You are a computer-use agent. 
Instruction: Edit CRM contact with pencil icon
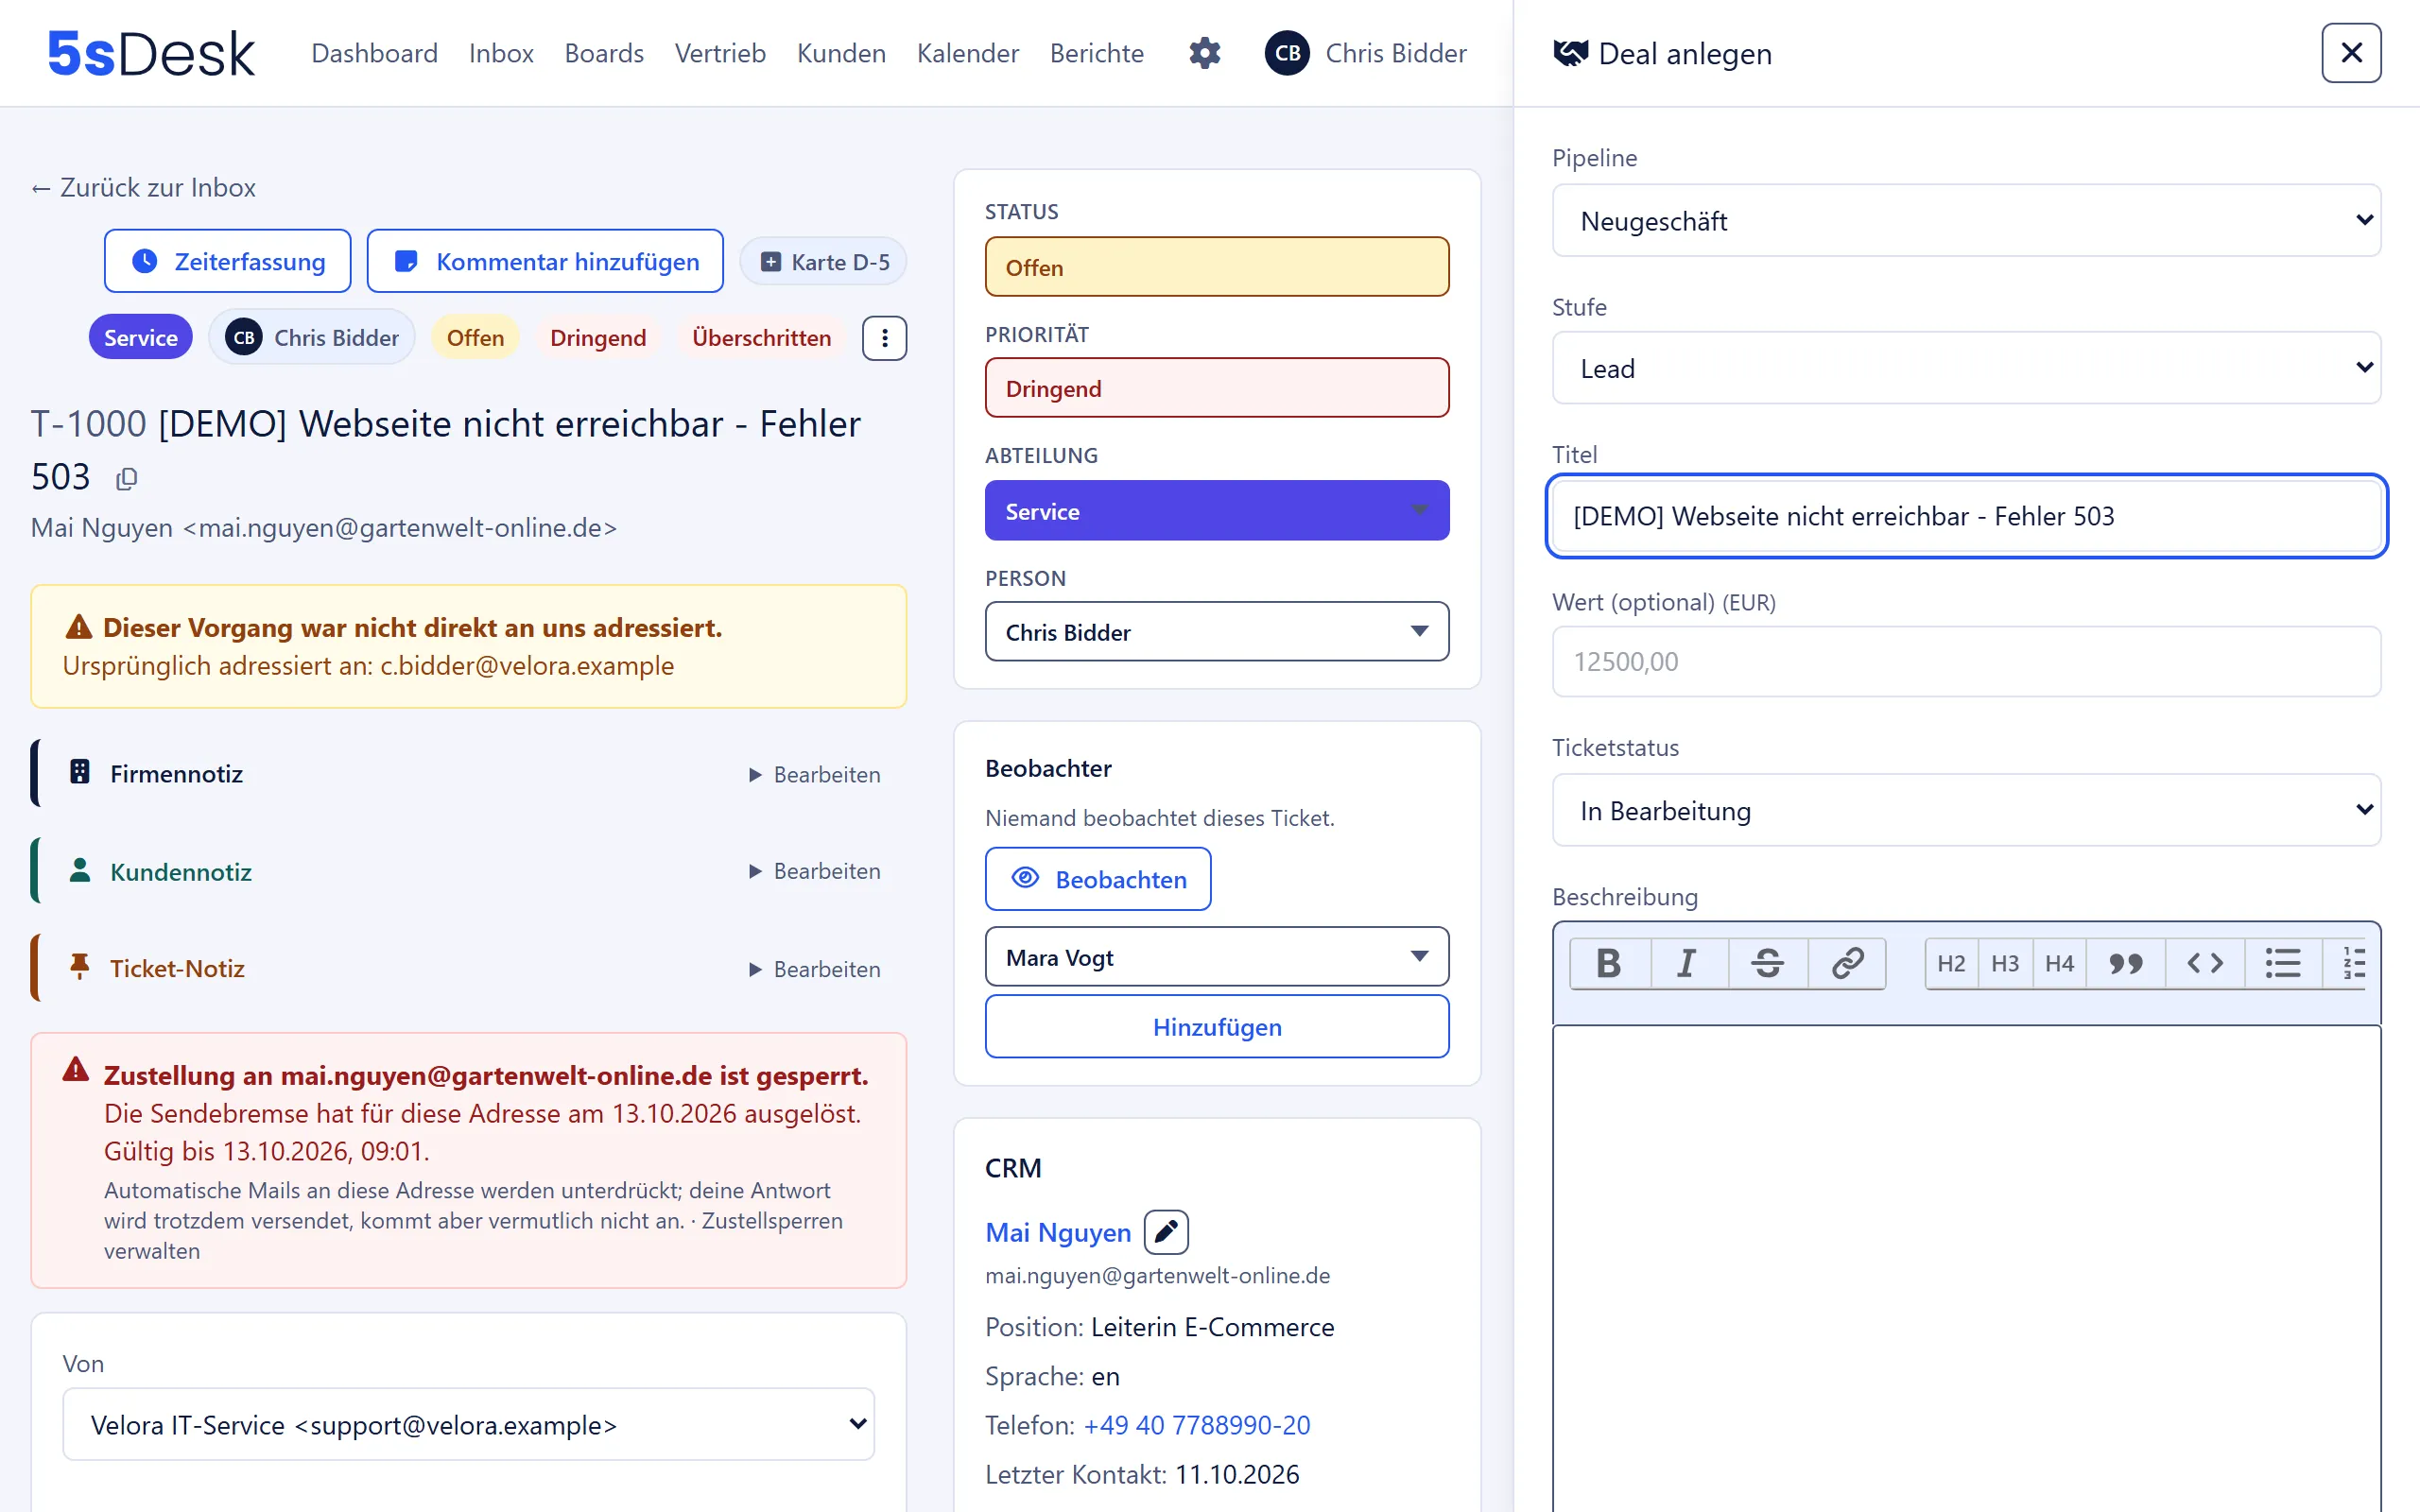(x=1166, y=1232)
